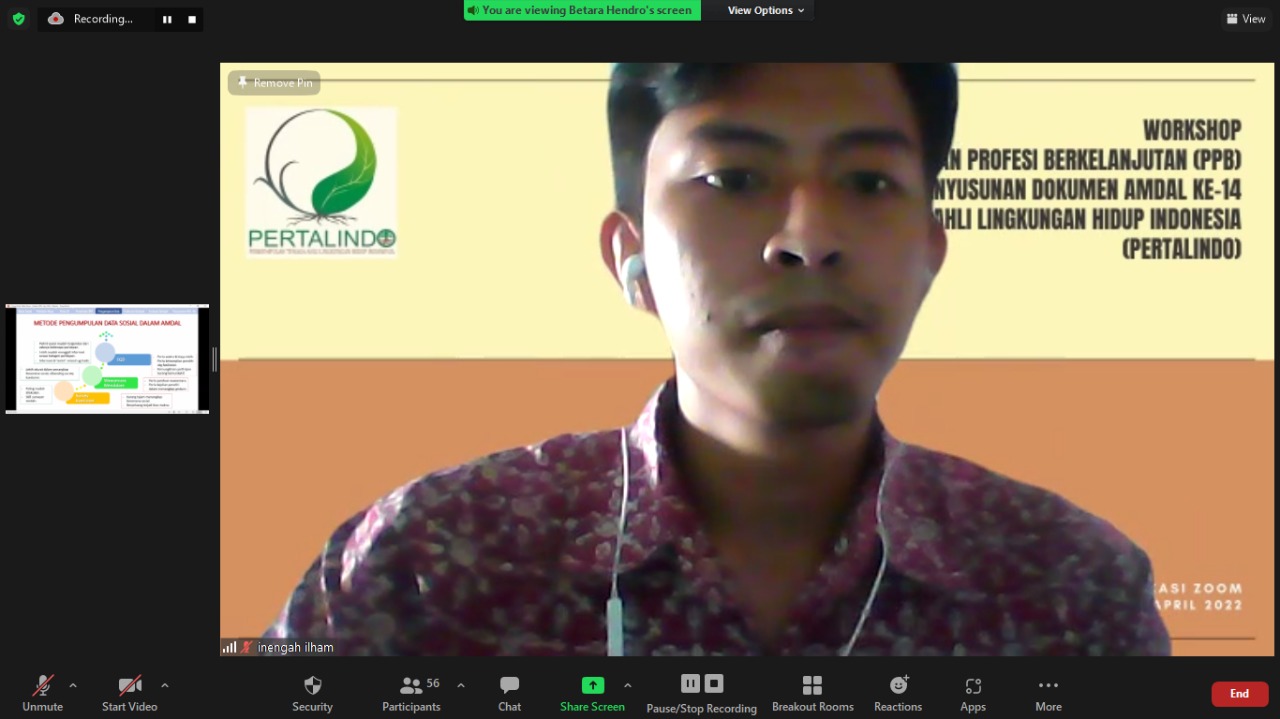Click the red End button
Image resolution: width=1280 pixels, height=719 pixels.
[1239, 694]
